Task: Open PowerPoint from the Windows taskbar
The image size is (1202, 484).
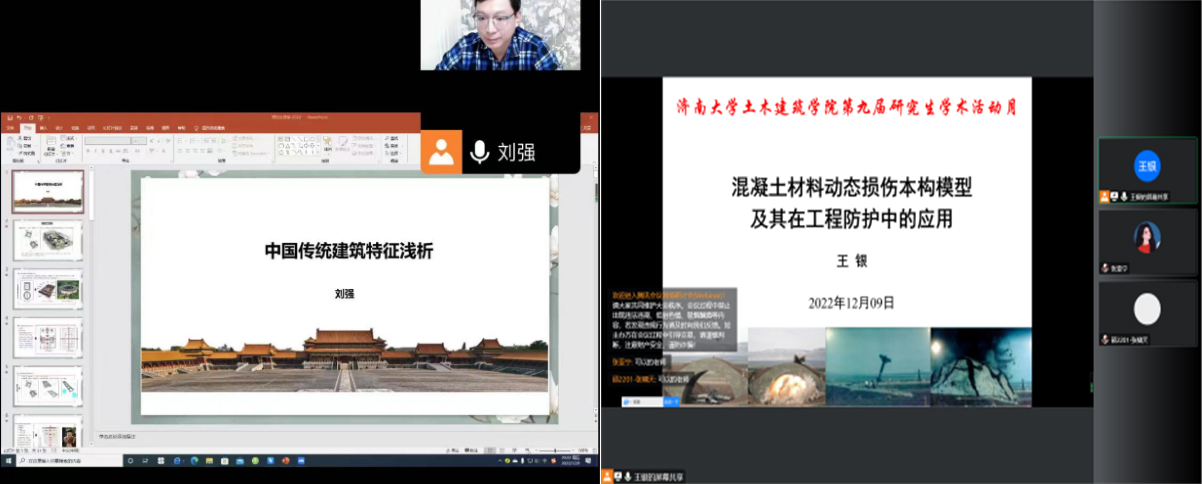Action: (286, 461)
